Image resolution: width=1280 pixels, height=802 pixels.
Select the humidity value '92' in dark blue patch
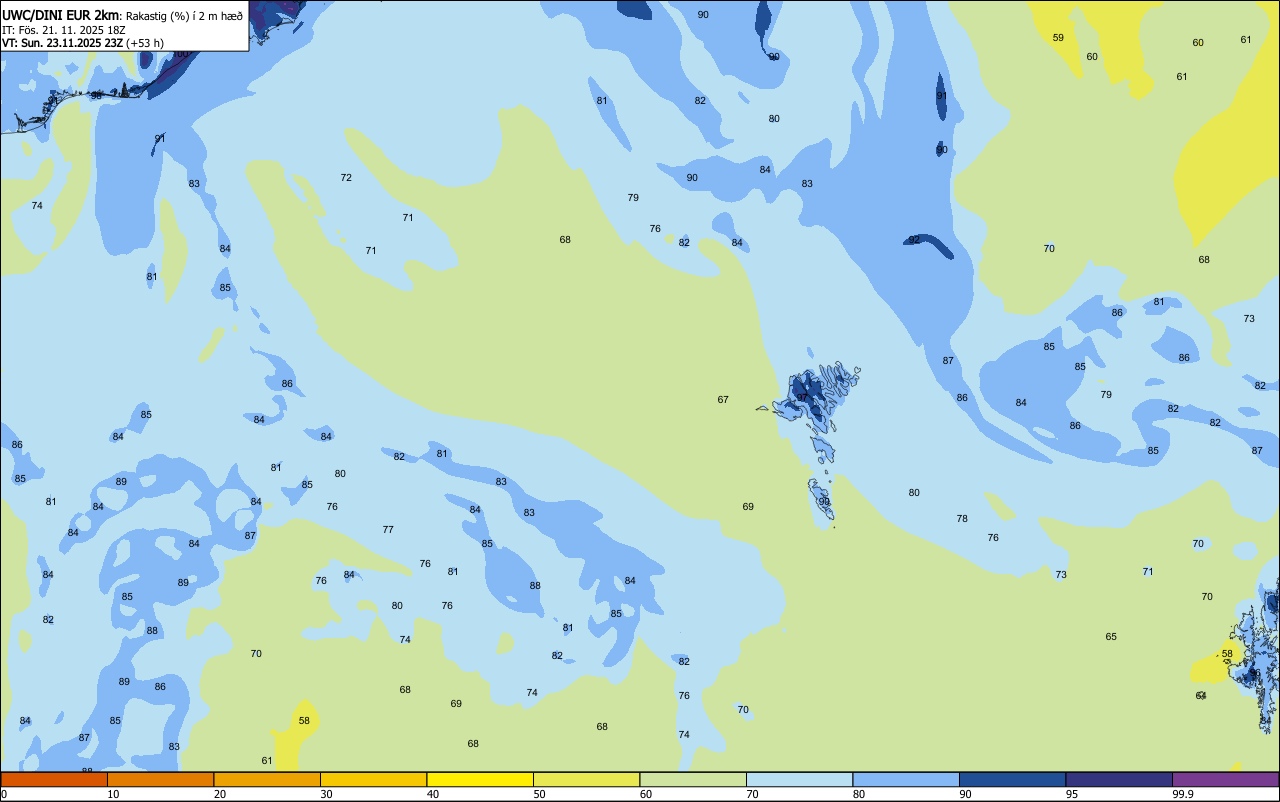[x=914, y=239]
